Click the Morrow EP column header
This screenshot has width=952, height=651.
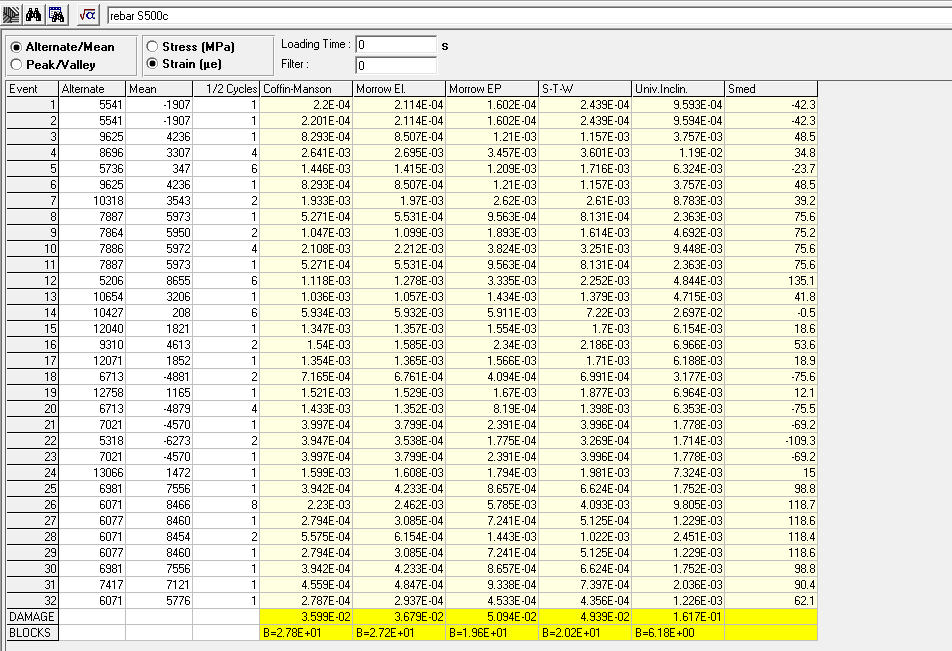[x=492, y=89]
